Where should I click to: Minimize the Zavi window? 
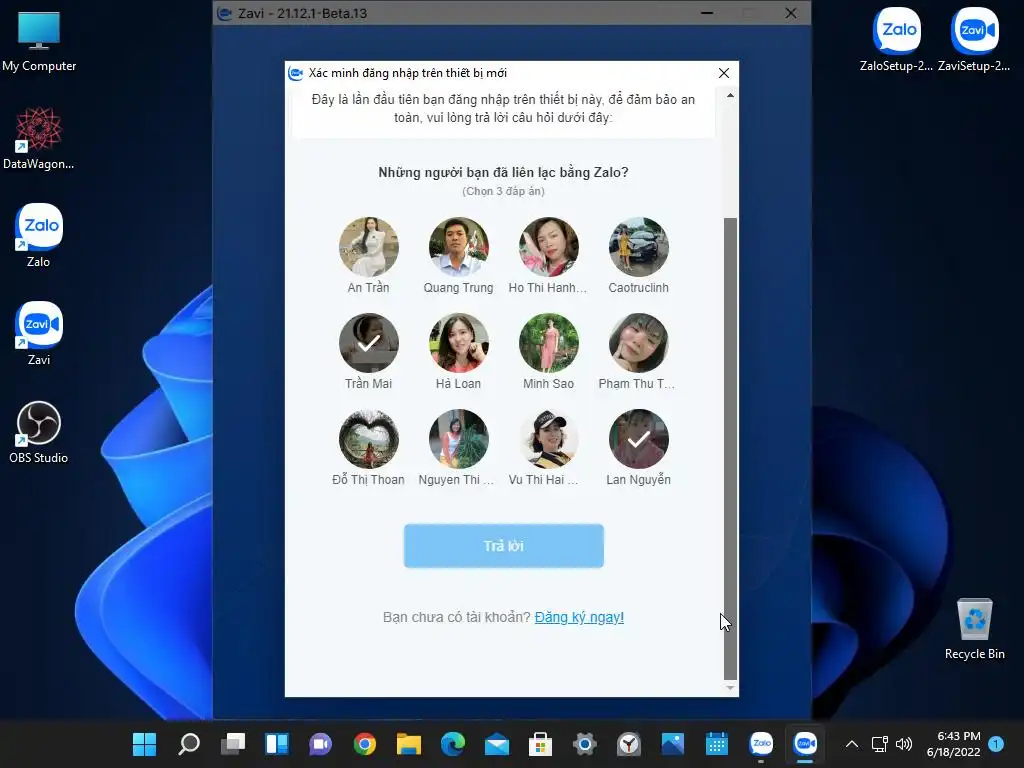pyautogui.click(x=707, y=13)
